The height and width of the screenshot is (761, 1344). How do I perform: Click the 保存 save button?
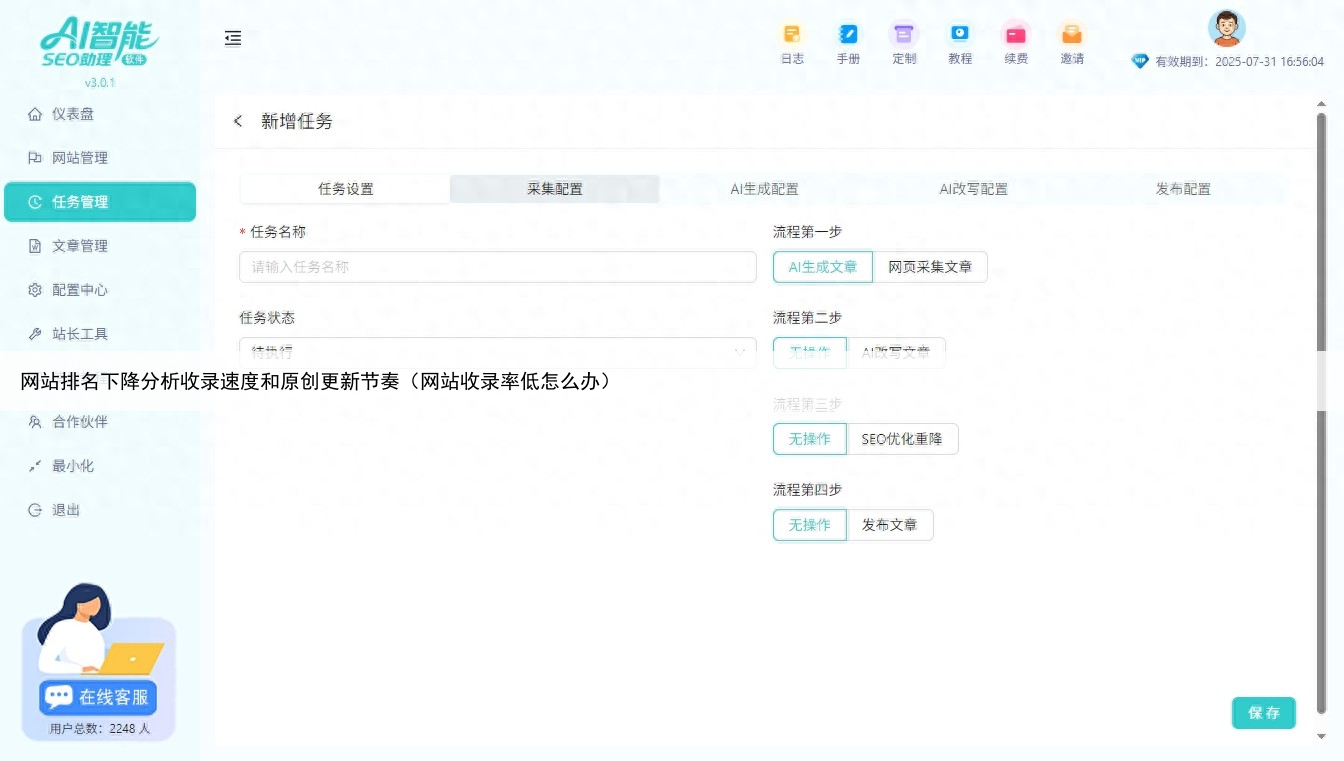1263,713
